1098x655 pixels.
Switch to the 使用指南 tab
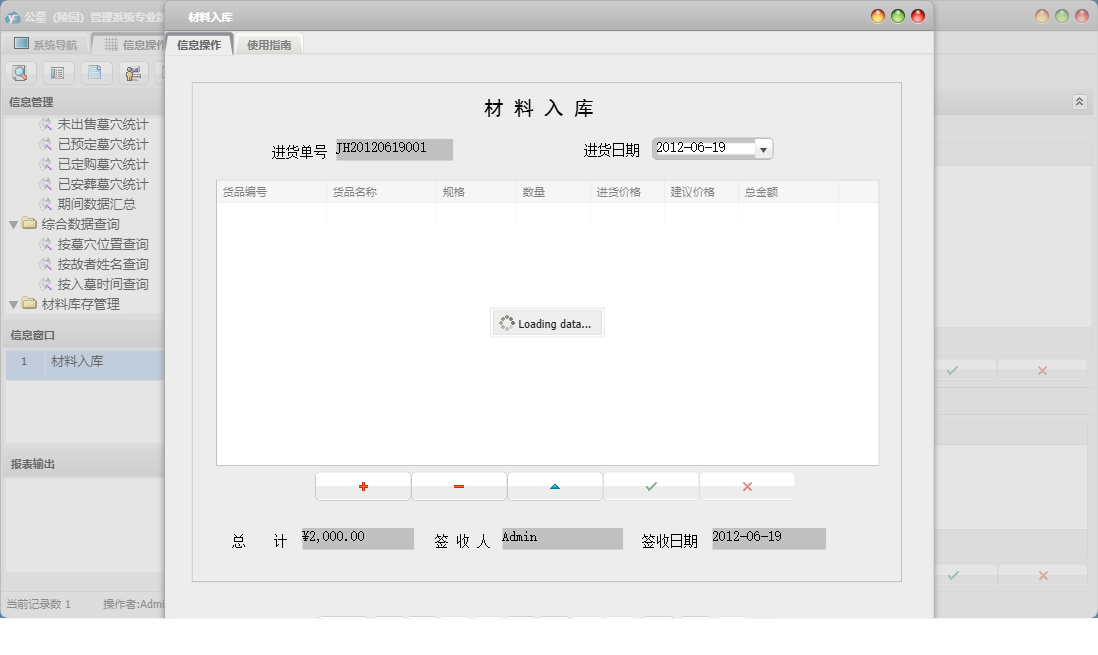(268, 44)
